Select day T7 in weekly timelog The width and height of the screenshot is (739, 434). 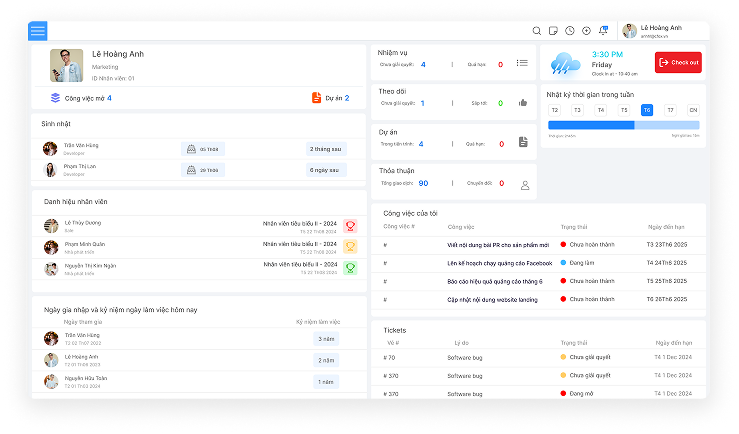coord(670,110)
